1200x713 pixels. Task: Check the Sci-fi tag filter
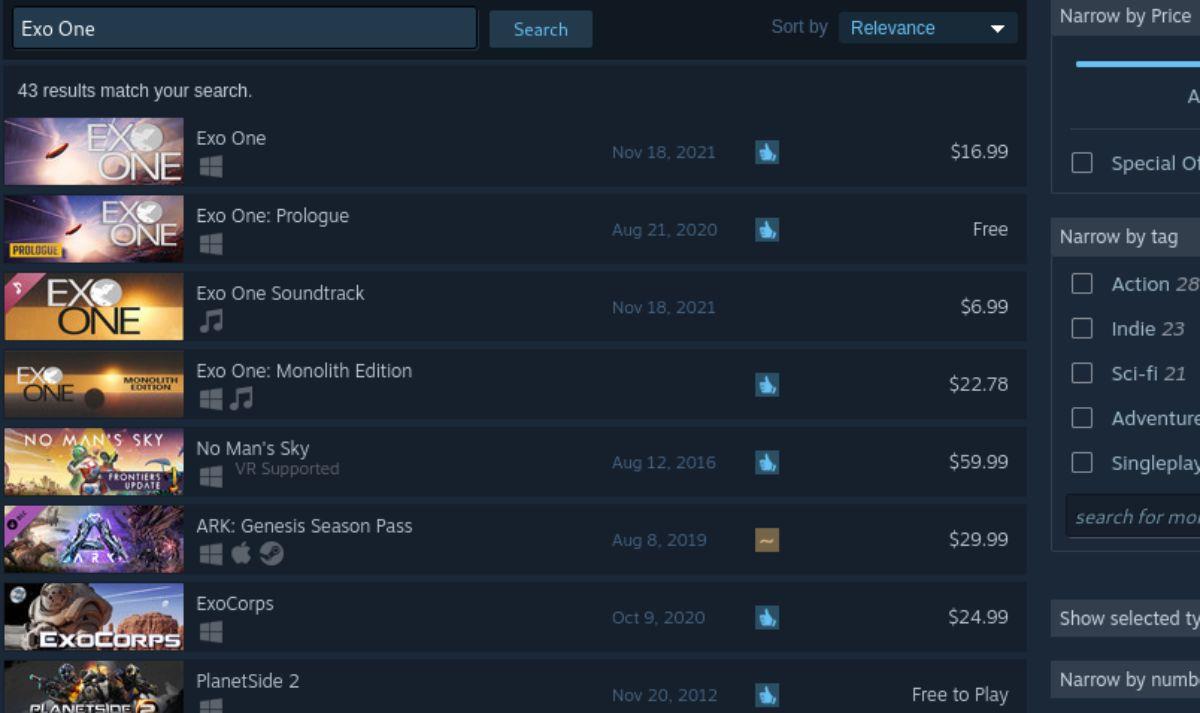[x=1081, y=373]
